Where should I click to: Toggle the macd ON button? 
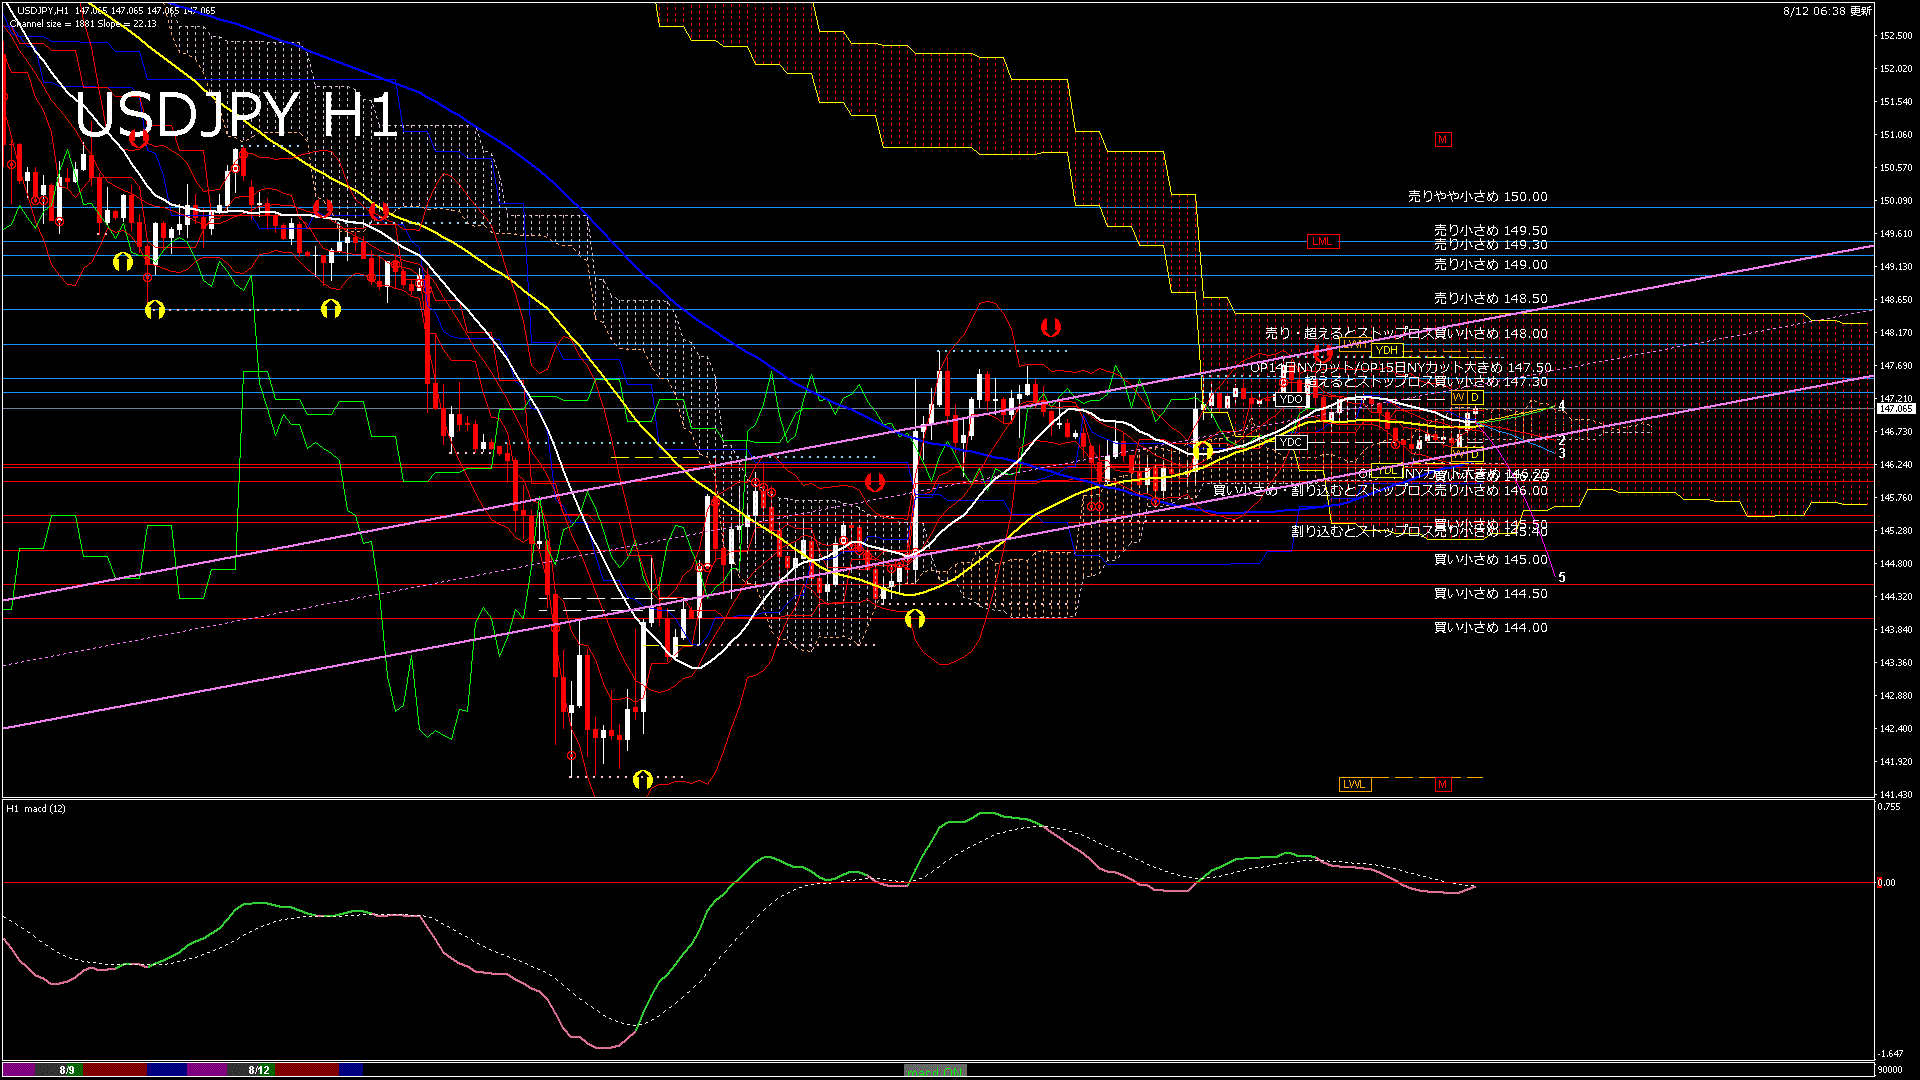point(935,1071)
